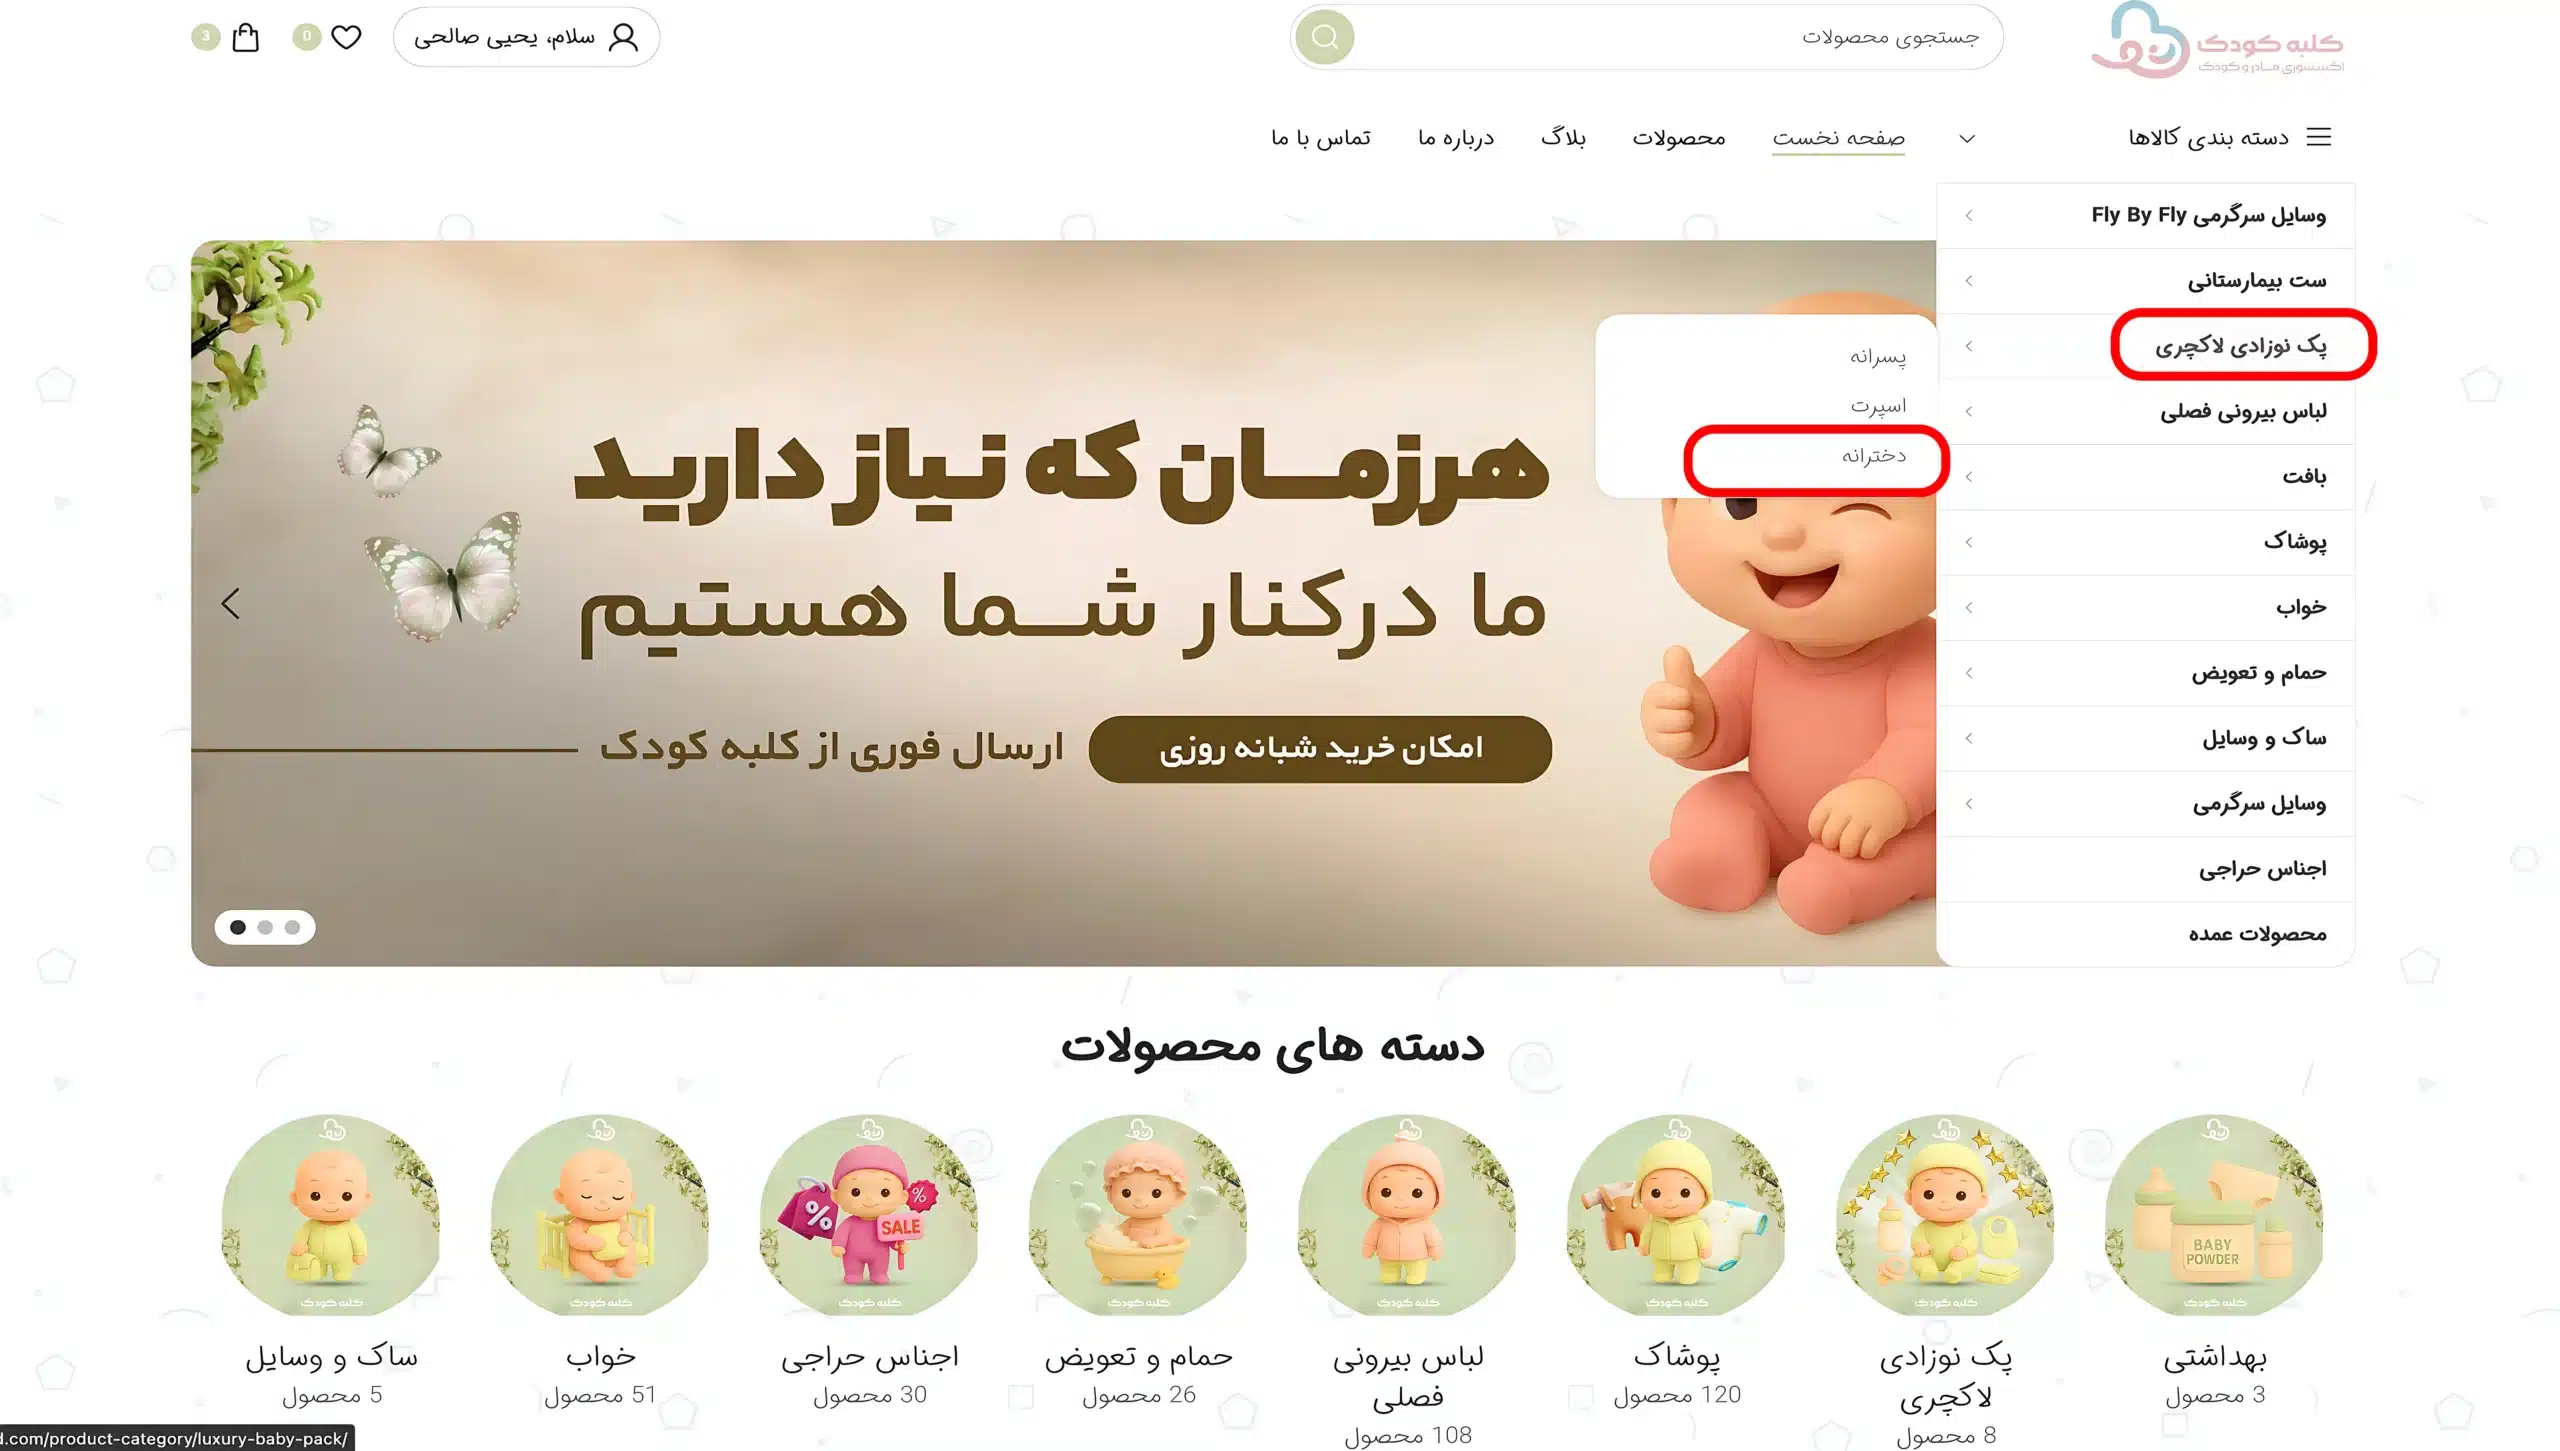2560x1451 pixels.
Task: Expand the chevron next to صفحه نخست
Action: click(x=1967, y=138)
